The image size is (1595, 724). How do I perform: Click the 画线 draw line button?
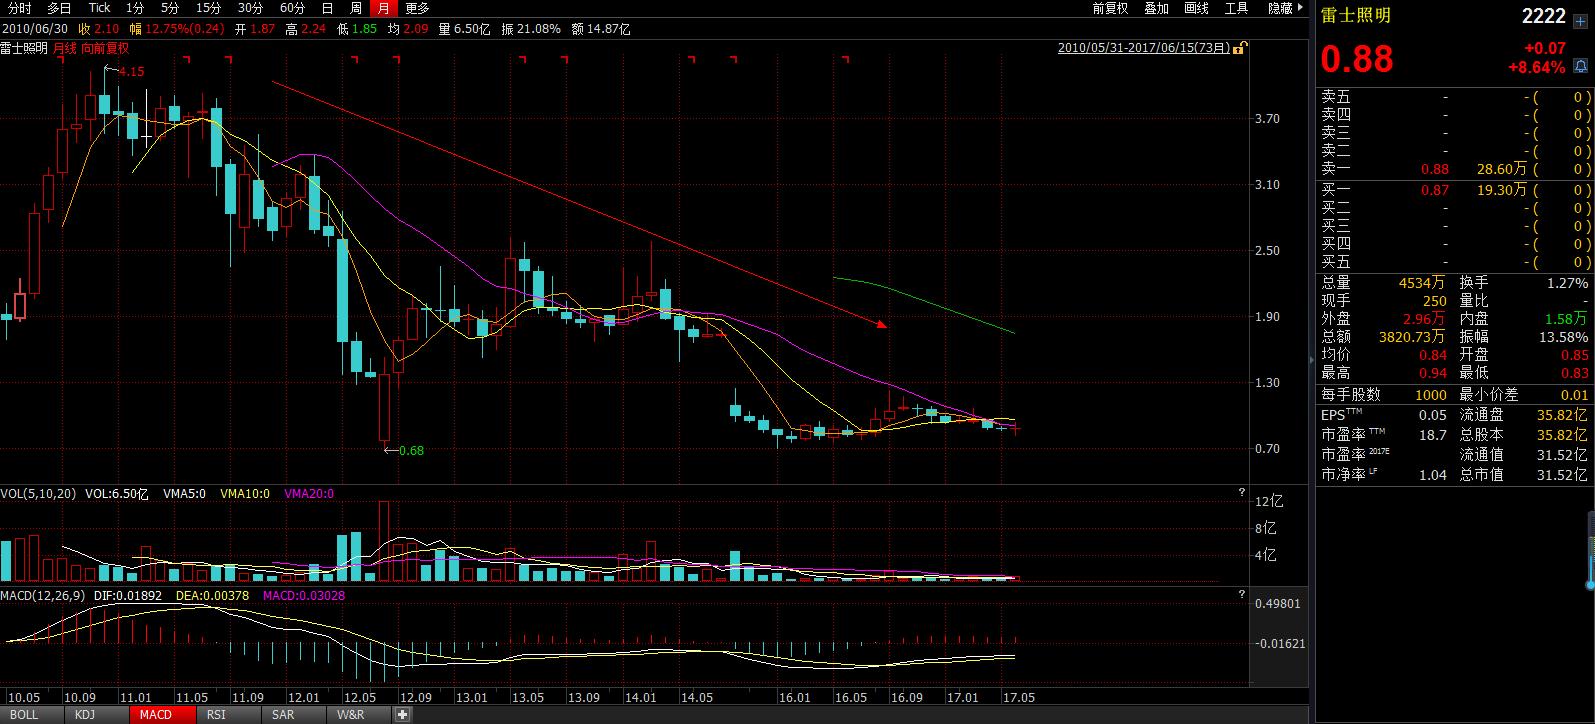[1196, 8]
